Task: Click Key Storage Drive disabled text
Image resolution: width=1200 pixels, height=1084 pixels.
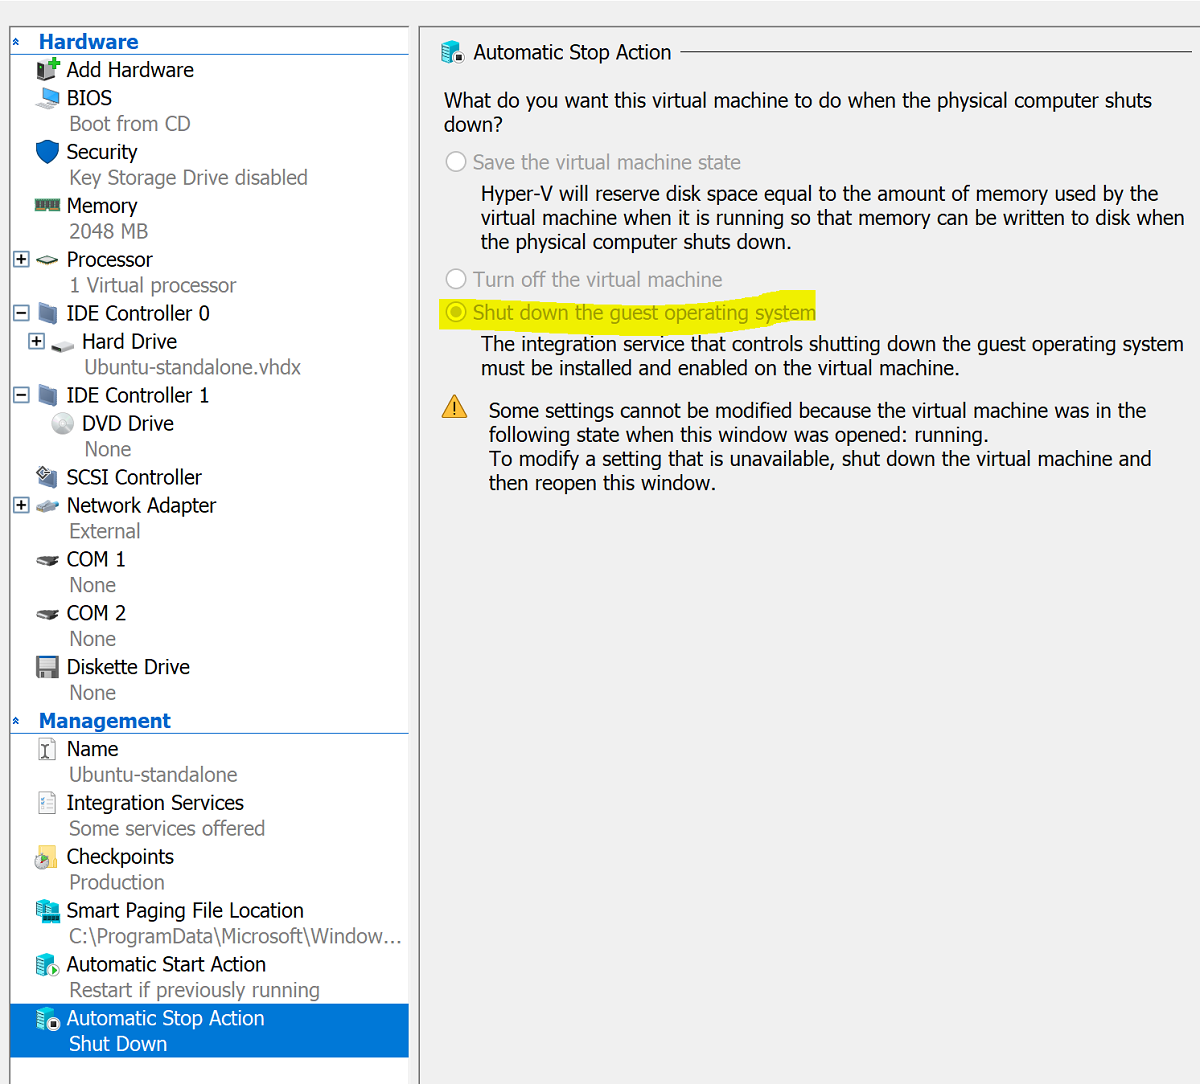Action: (188, 178)
